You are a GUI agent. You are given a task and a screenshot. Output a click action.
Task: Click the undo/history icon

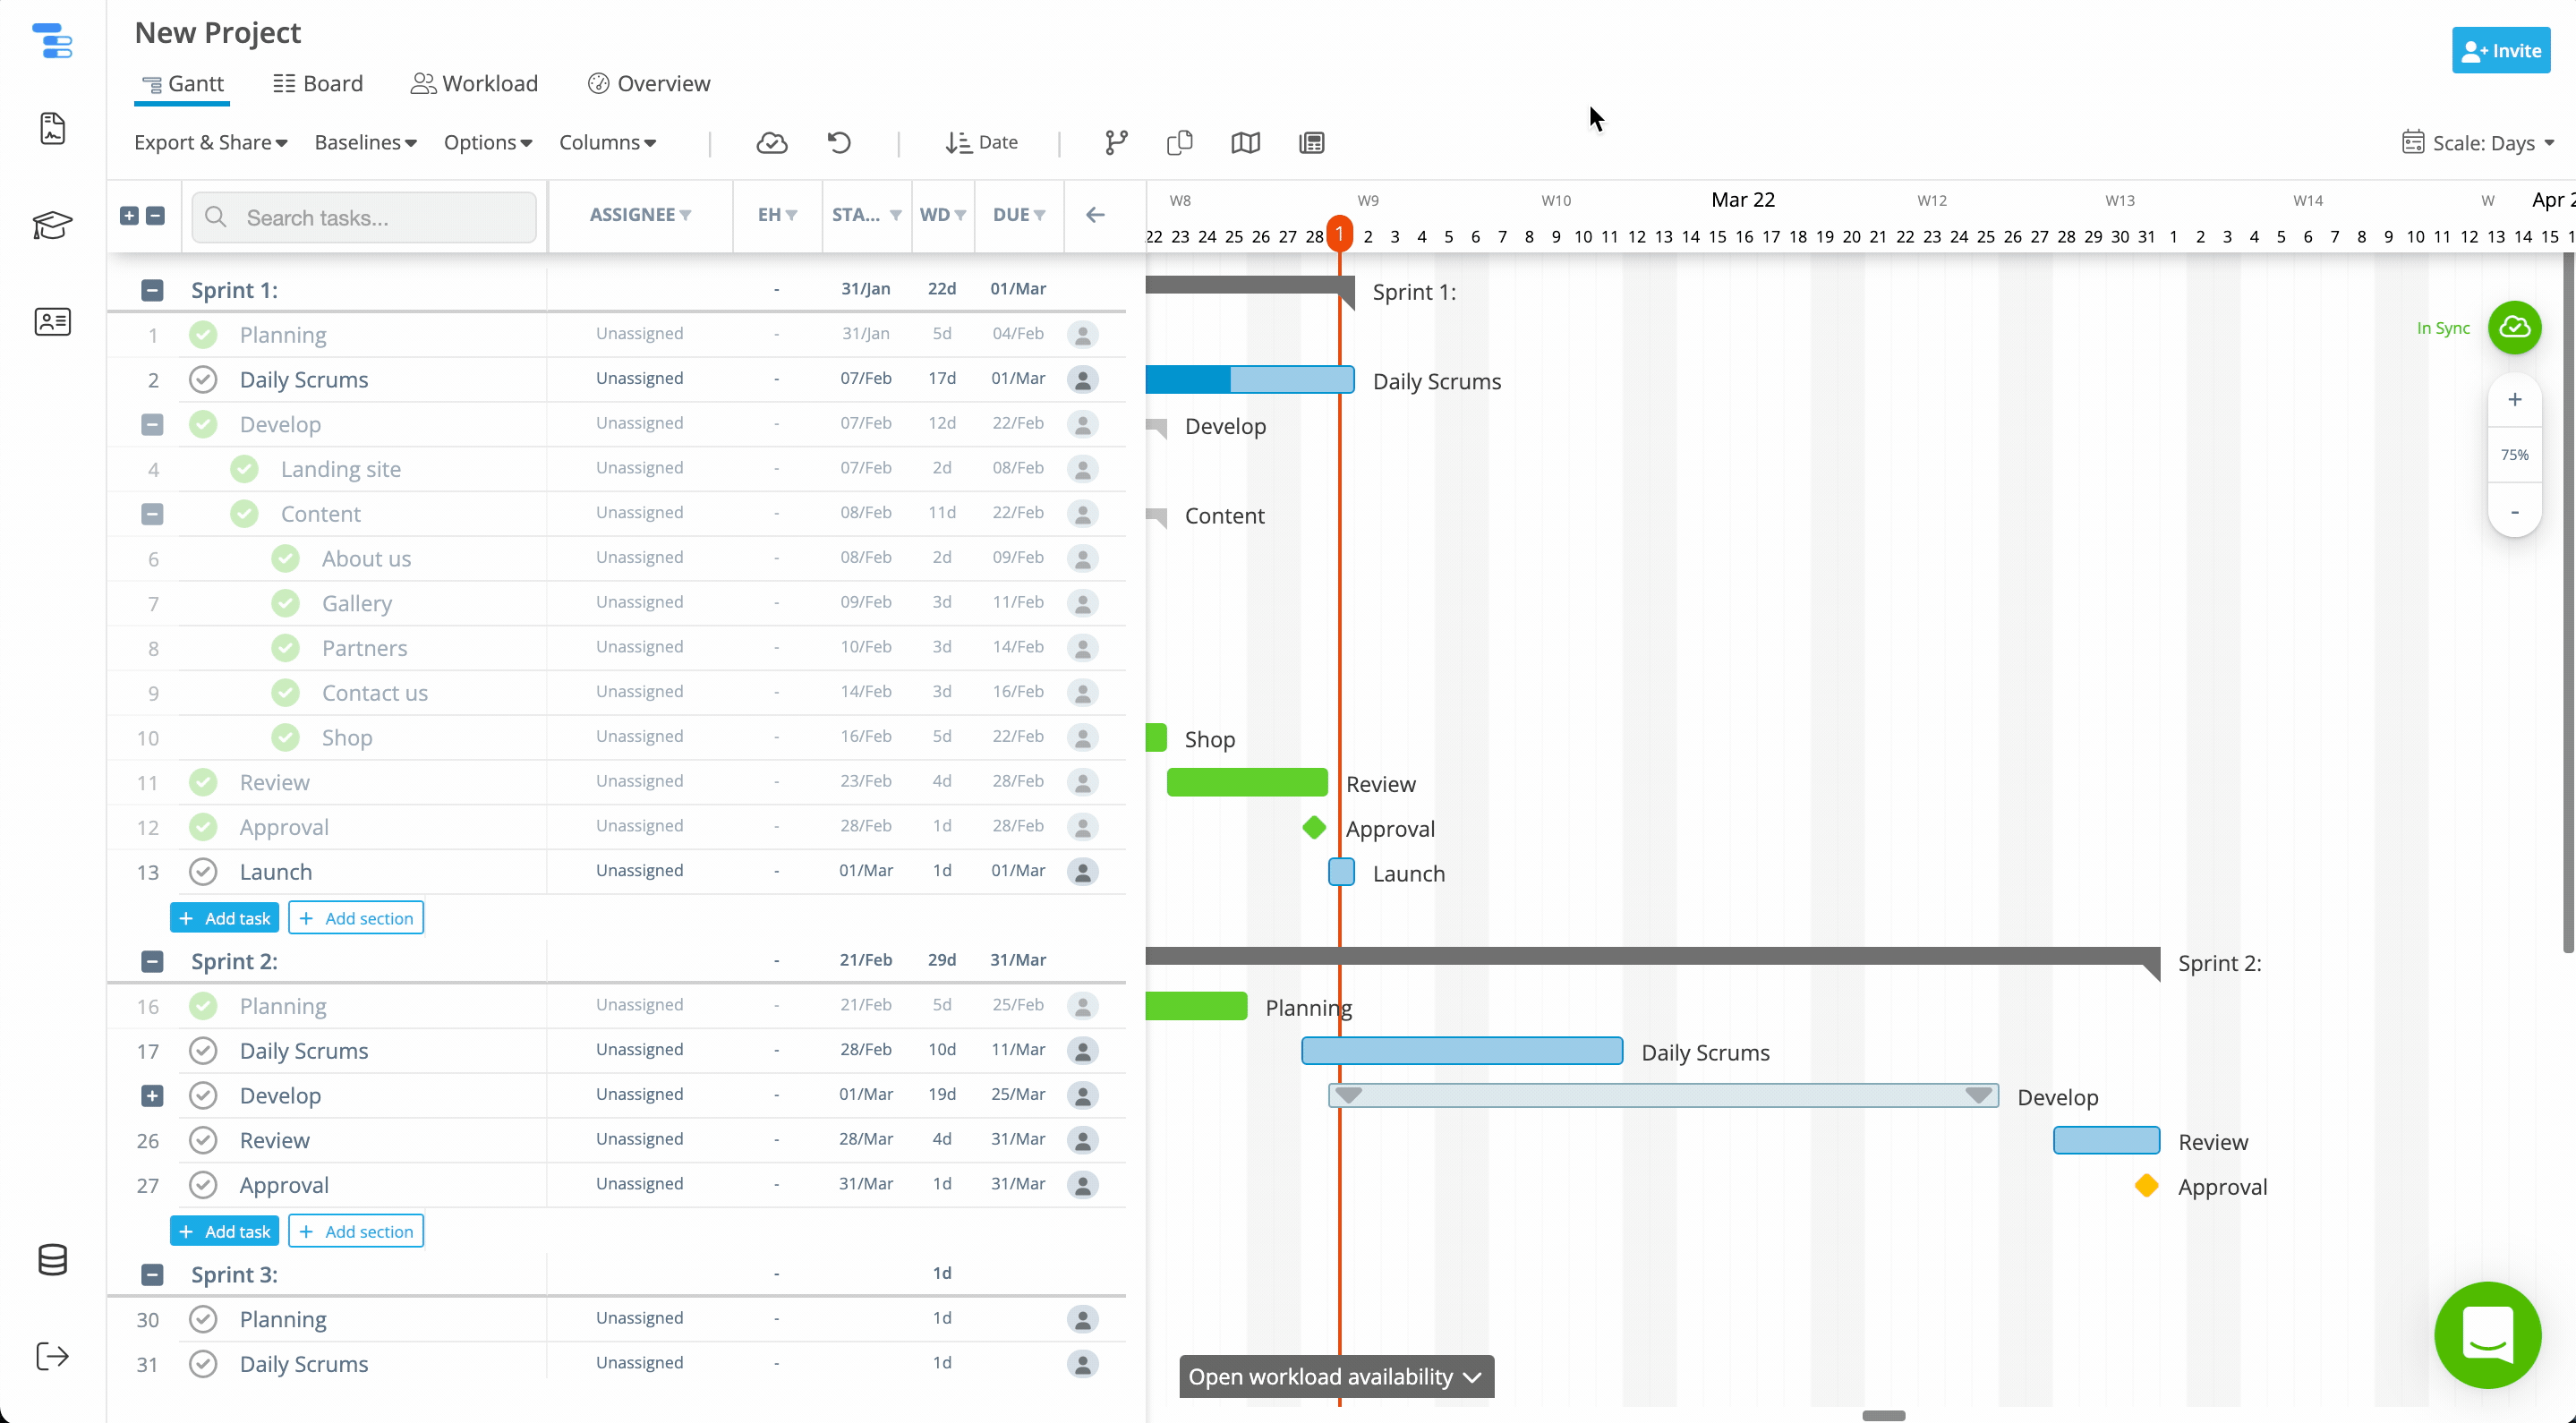point(840,142)
